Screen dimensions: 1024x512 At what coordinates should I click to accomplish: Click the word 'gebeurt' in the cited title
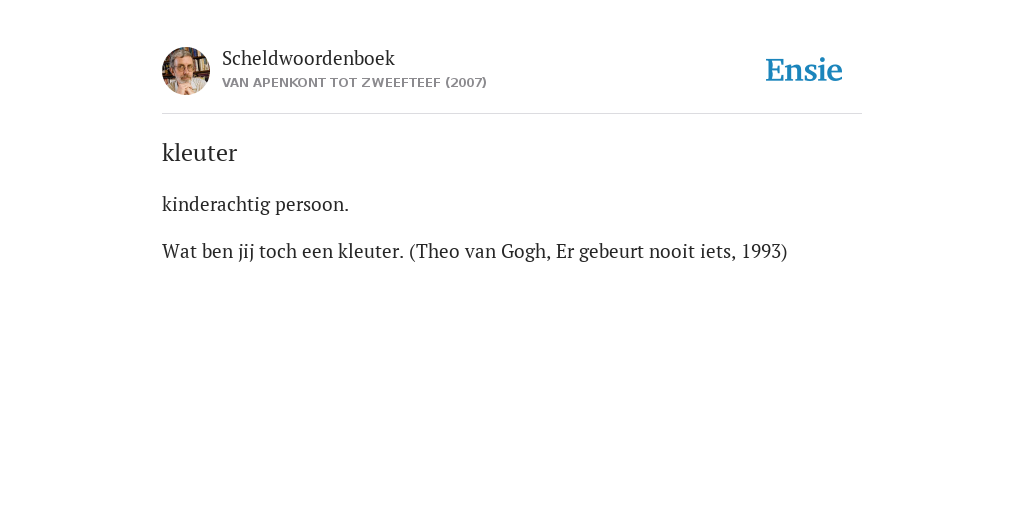[611, 252]
